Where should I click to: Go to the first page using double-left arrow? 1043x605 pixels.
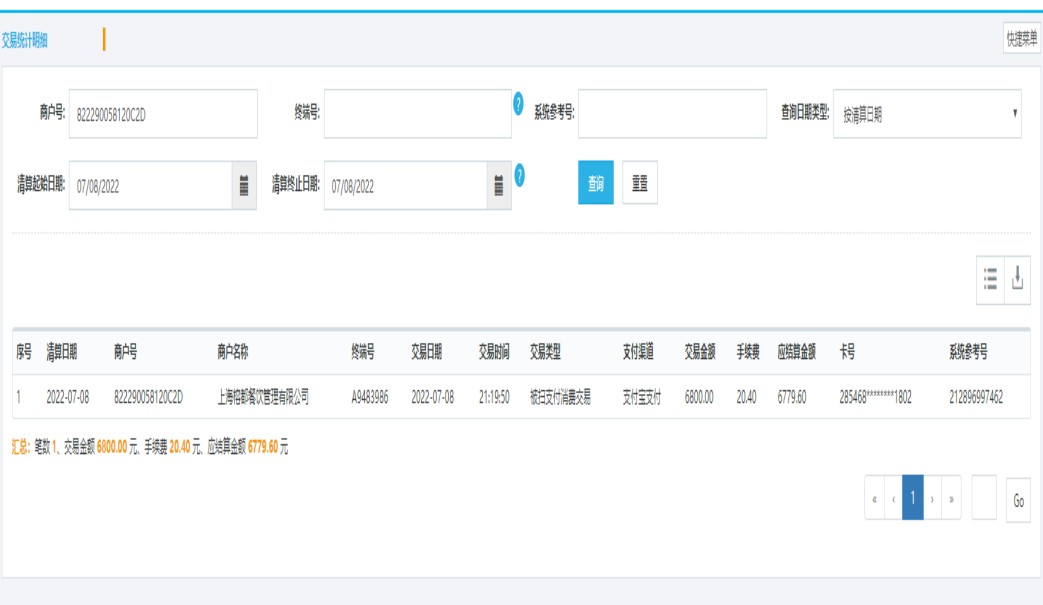coord(875,498)
